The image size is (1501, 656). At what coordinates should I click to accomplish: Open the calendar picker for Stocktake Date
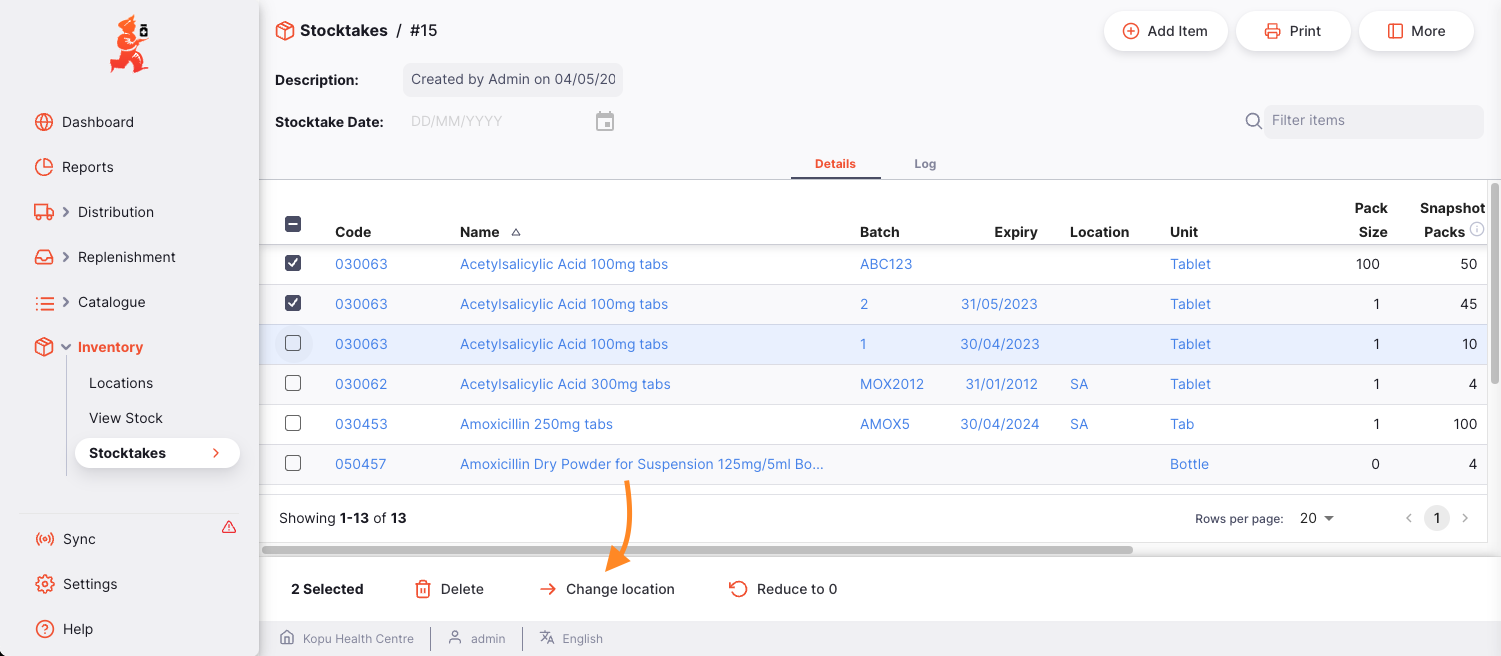pos(605,122)
